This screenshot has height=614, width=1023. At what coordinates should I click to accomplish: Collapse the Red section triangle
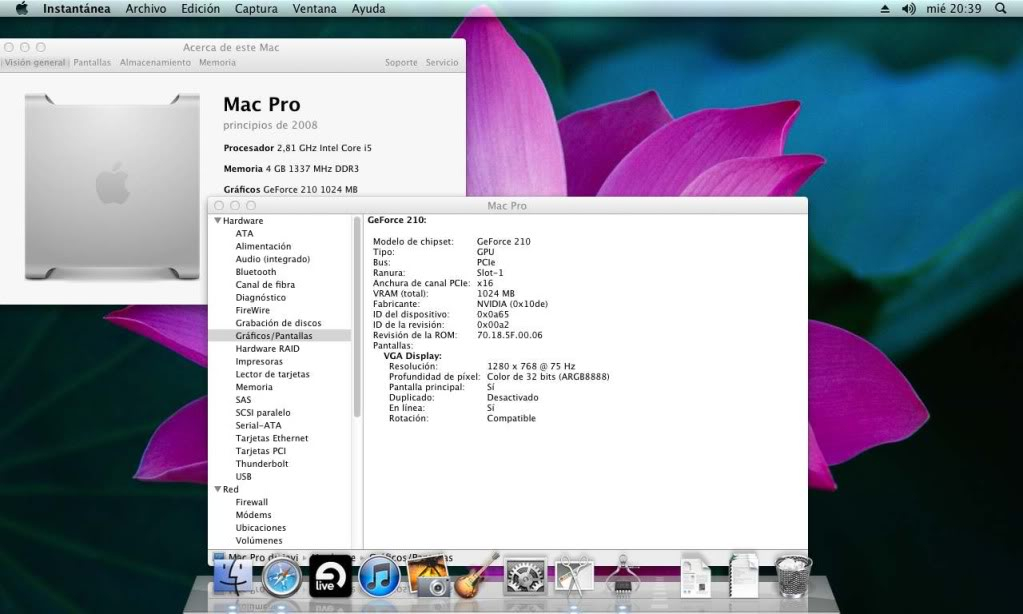pos(218,489)
